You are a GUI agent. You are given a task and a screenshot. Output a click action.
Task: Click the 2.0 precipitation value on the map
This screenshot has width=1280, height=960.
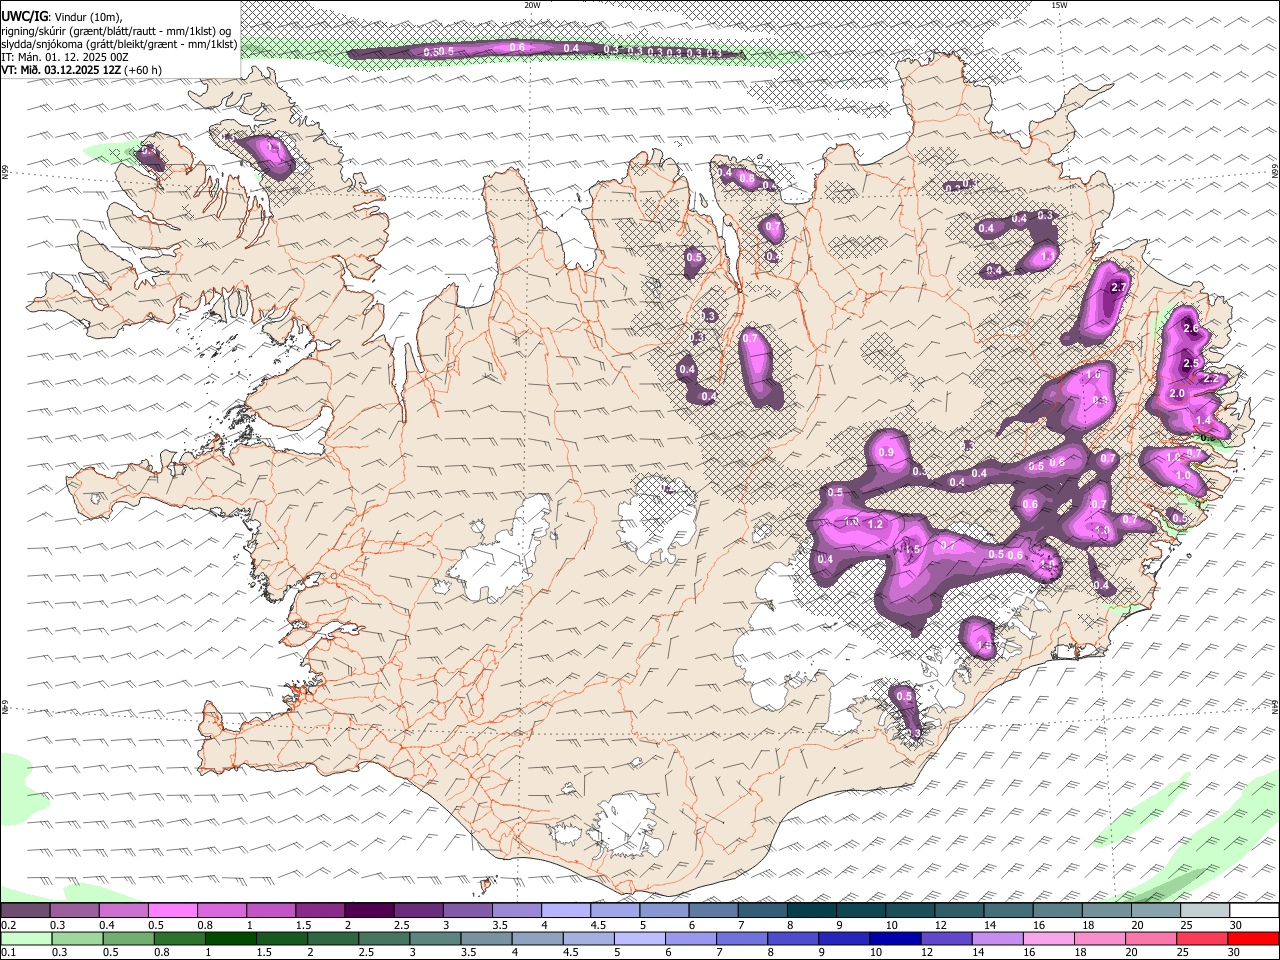1177,394
